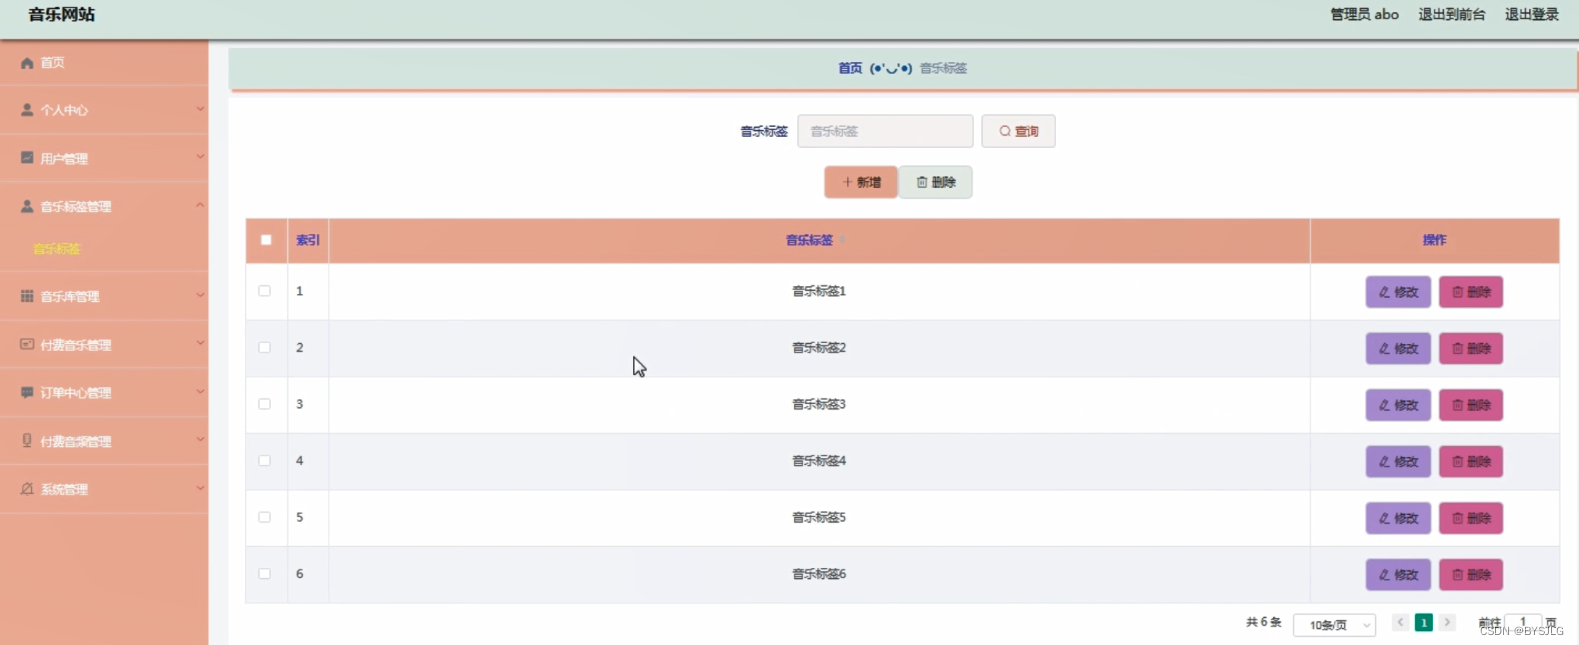This screenshot has width=1579, height=645.
Task: Expand 个人中心 with its chevron
Action: coord(200,109)
